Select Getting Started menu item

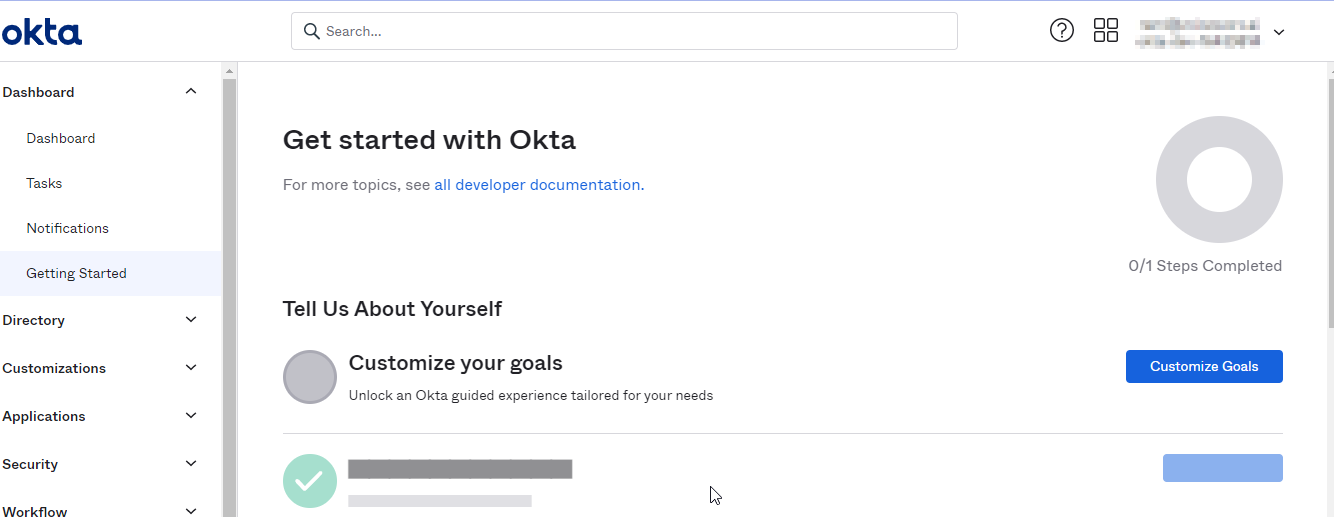click(x=76, y=273)
